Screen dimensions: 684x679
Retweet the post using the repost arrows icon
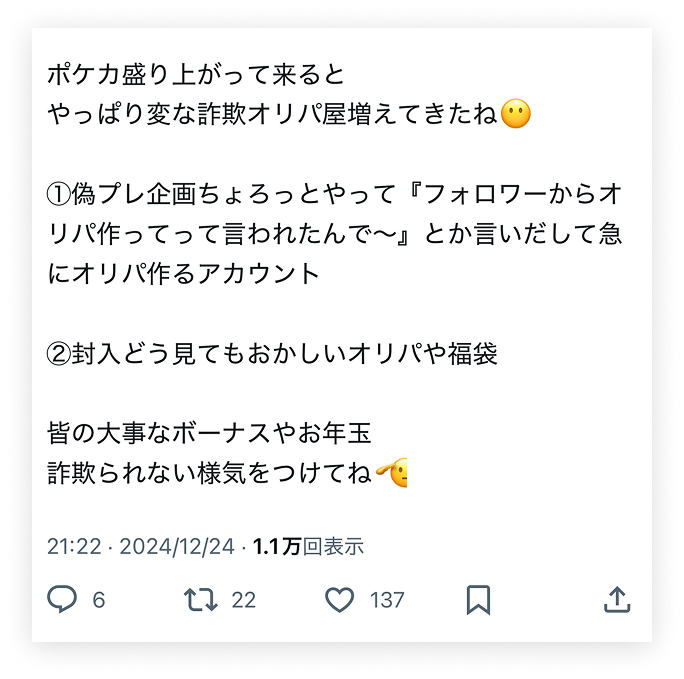pyautogui.click(x=200, y=600)
